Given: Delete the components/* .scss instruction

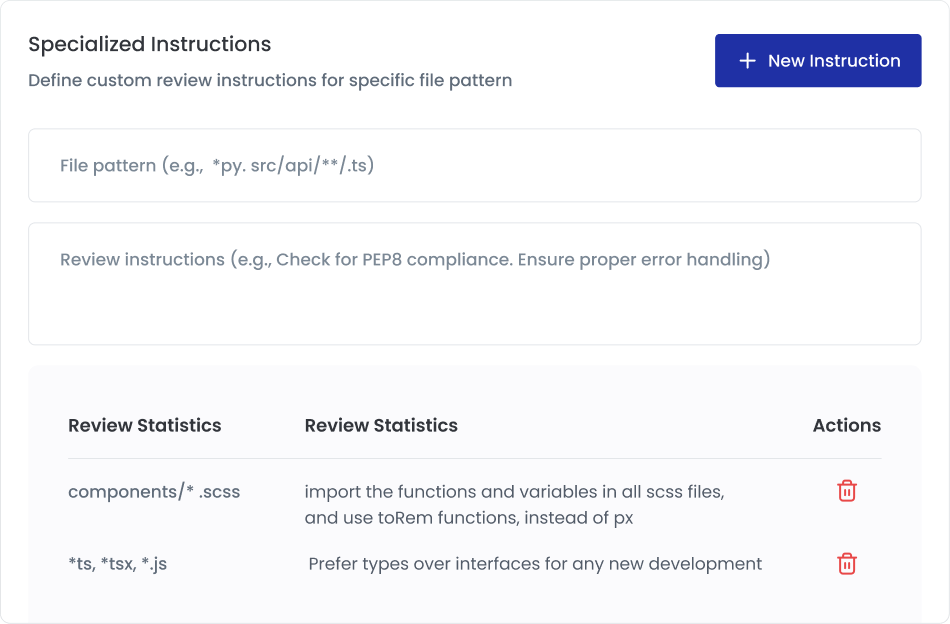Looking at the screenshot, I should click(846, 491).
